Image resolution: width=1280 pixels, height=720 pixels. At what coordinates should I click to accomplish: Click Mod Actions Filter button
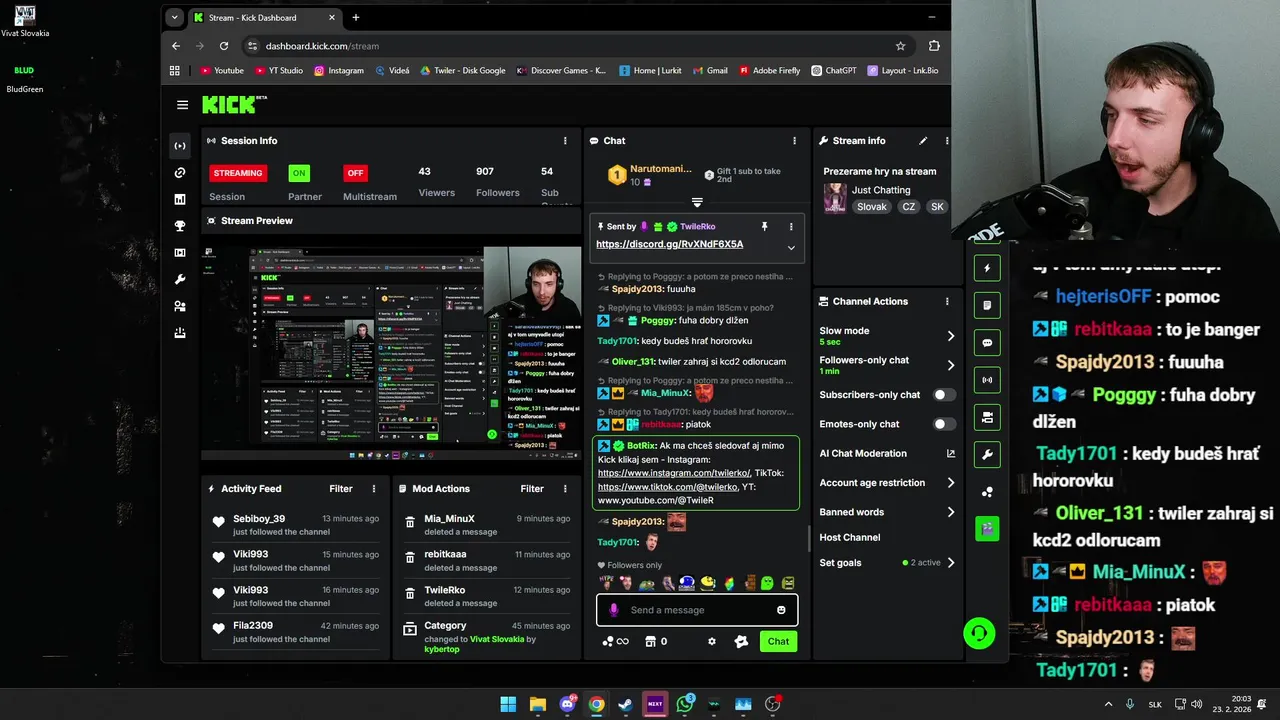click(532, 489)
